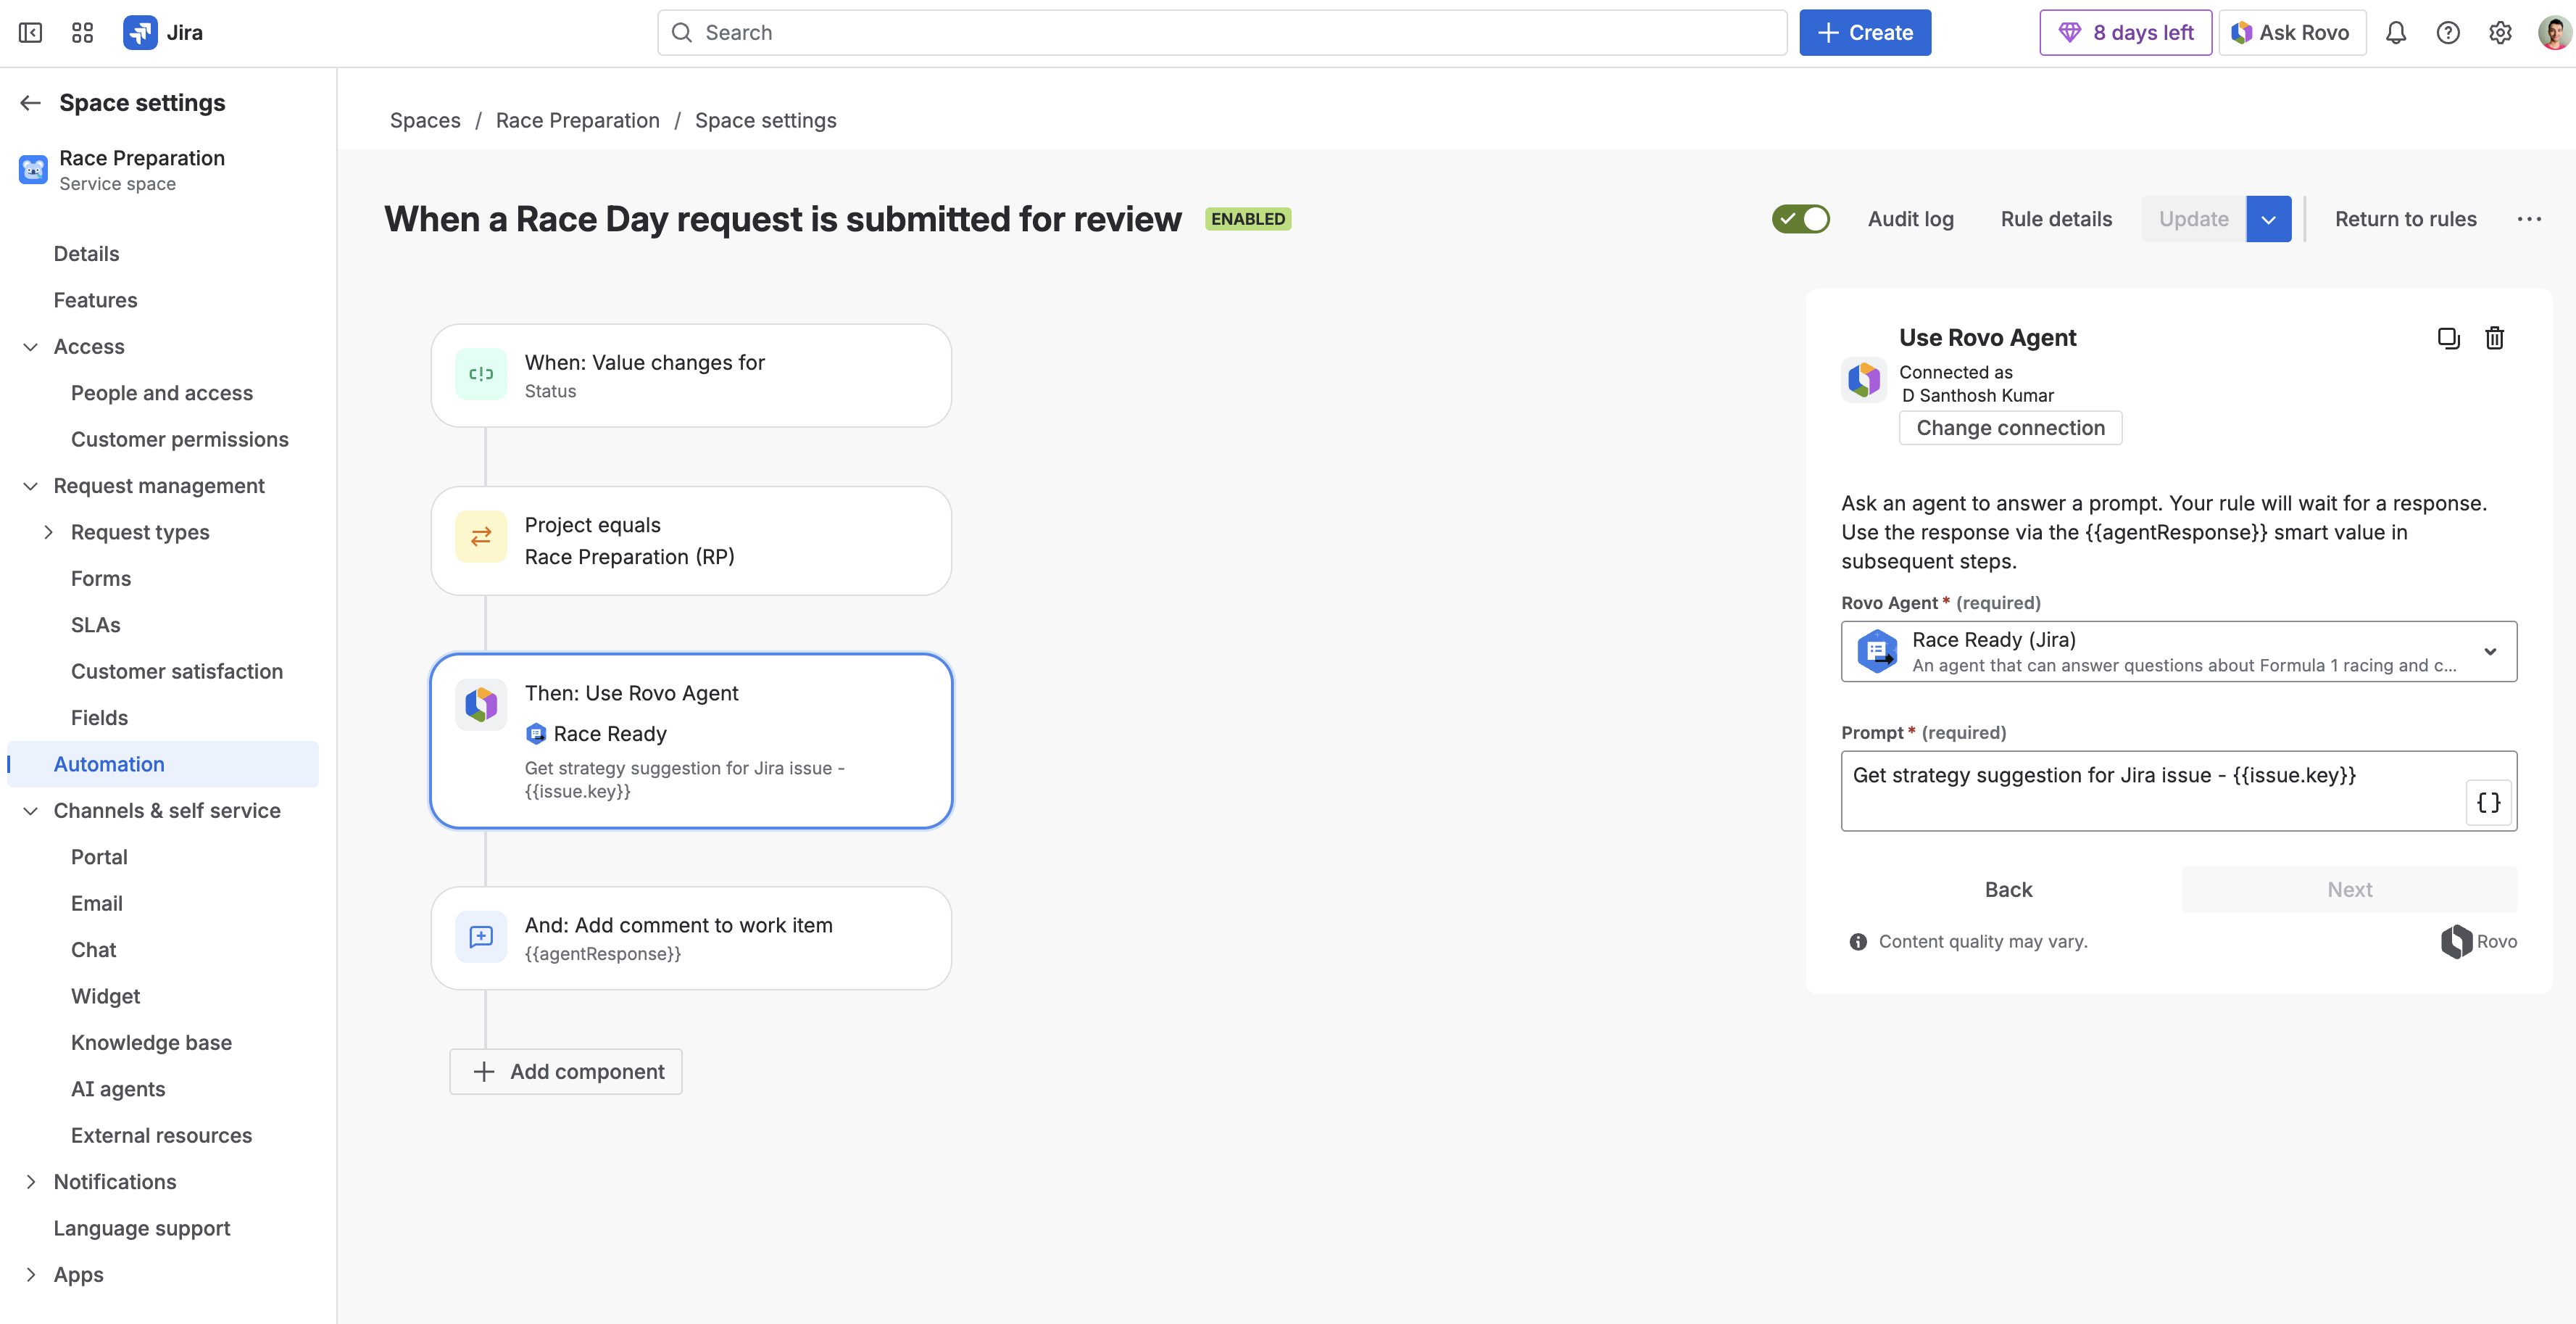
Task: Click the trash delete component icon
Action: click(2494, 338)
